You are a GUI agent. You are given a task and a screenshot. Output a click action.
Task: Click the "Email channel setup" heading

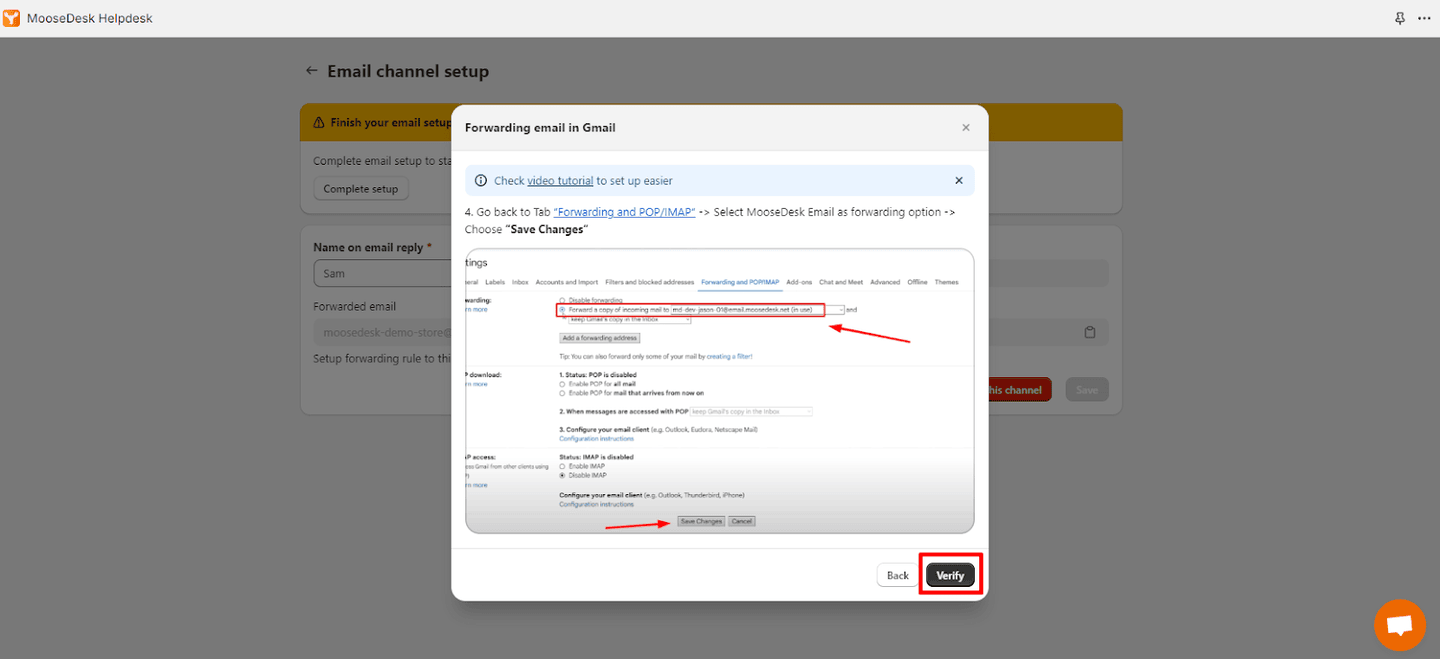click(408, 71)
